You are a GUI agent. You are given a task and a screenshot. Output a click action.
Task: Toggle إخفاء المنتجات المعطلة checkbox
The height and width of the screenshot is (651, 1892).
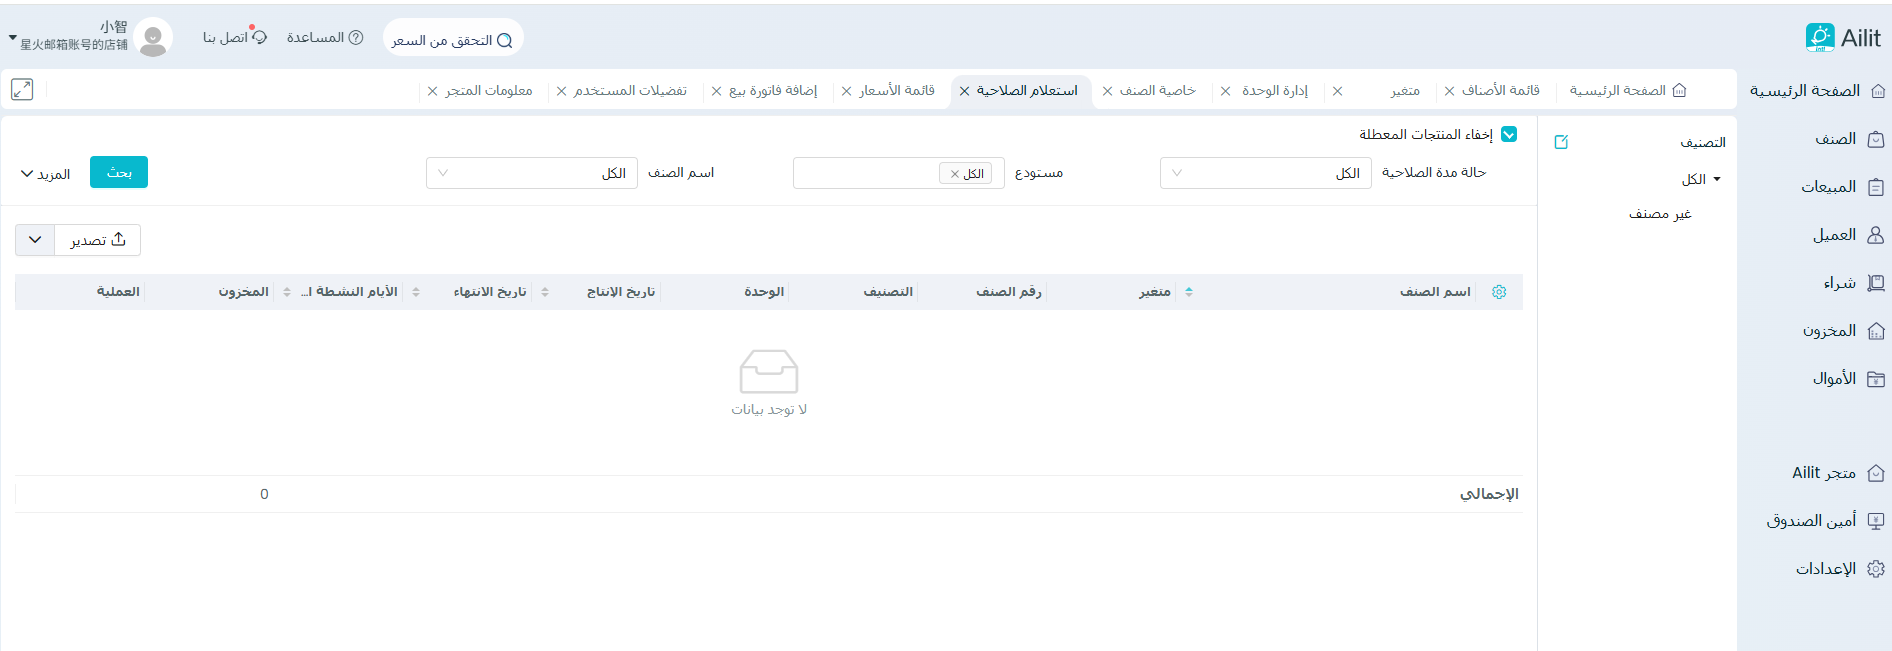pyautogui.click(x=1509, y=134)
